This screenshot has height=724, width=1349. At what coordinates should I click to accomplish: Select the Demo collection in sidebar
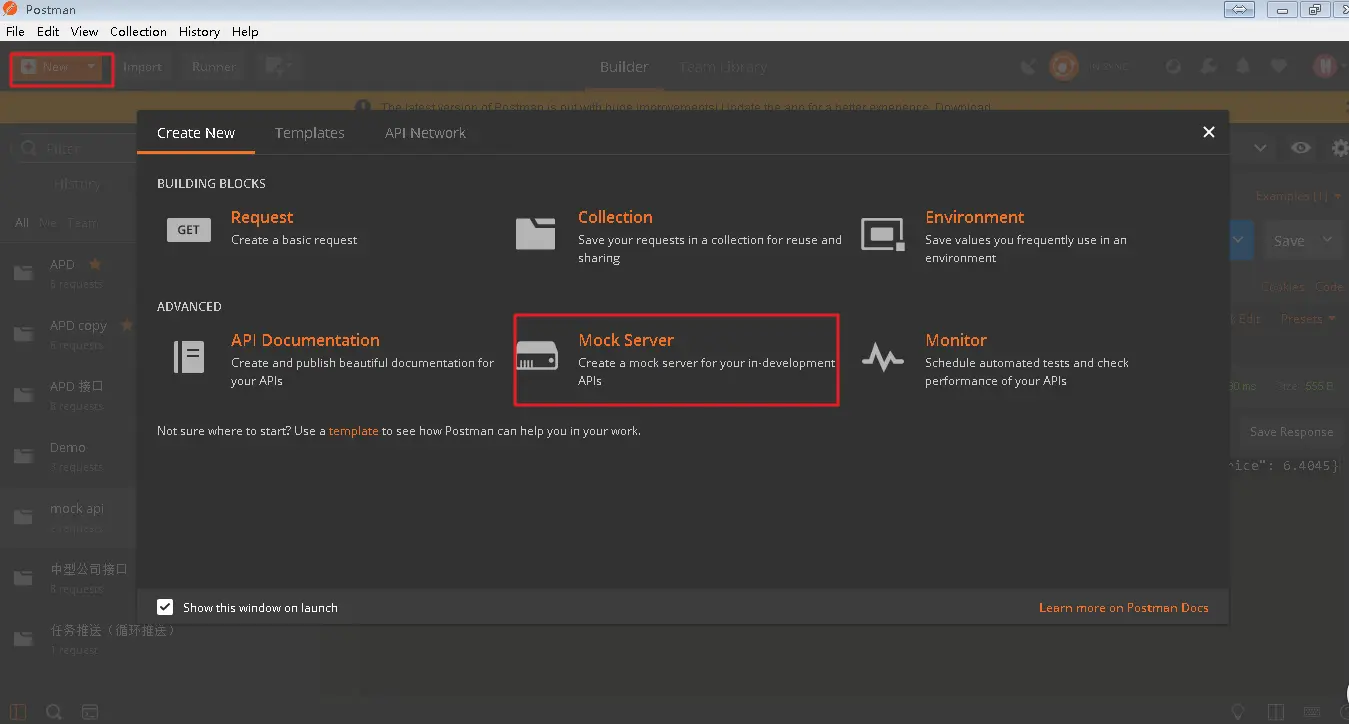(x=68, y=456)
